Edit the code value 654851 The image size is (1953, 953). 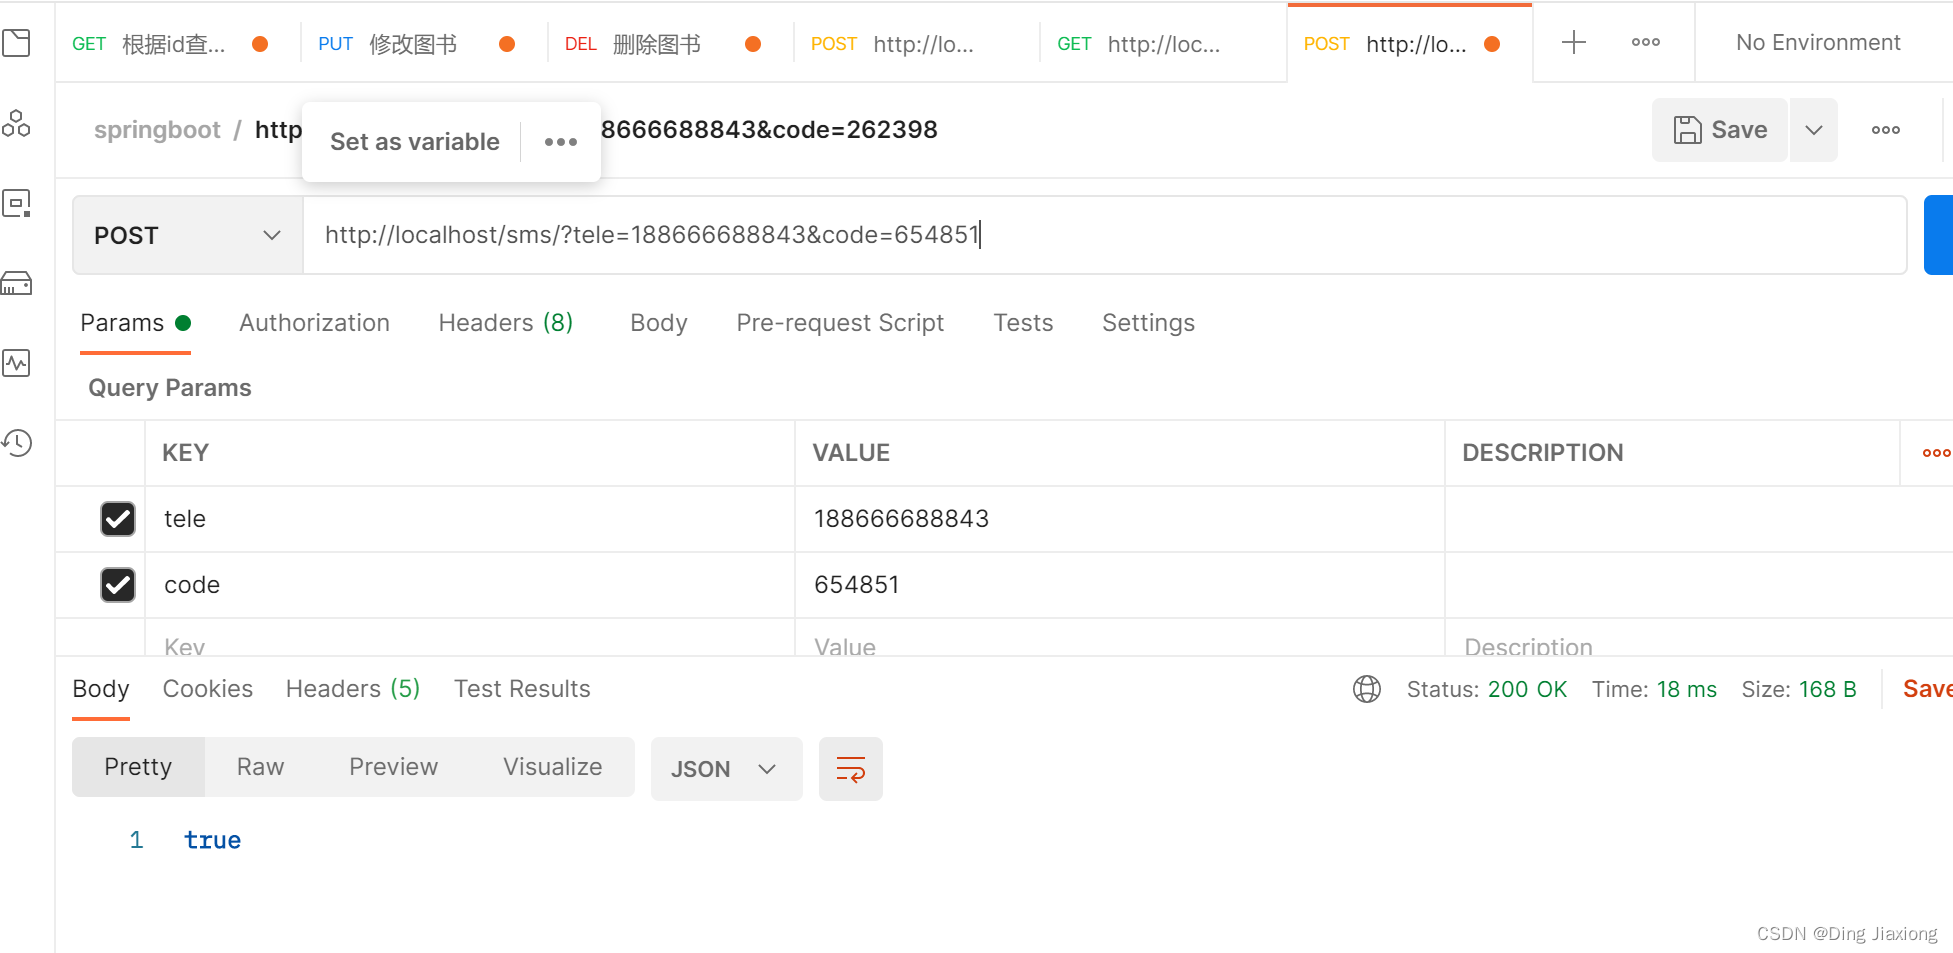(x=1119, y=585)
